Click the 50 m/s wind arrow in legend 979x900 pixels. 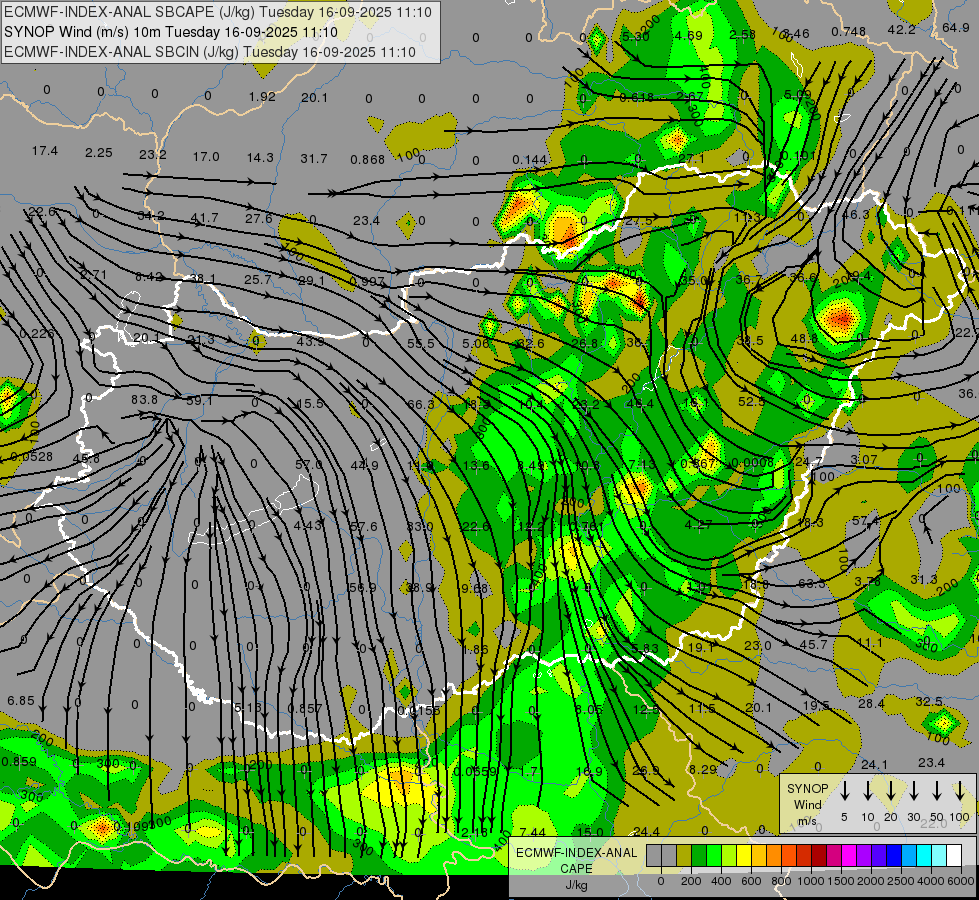[x=937, y=791]
